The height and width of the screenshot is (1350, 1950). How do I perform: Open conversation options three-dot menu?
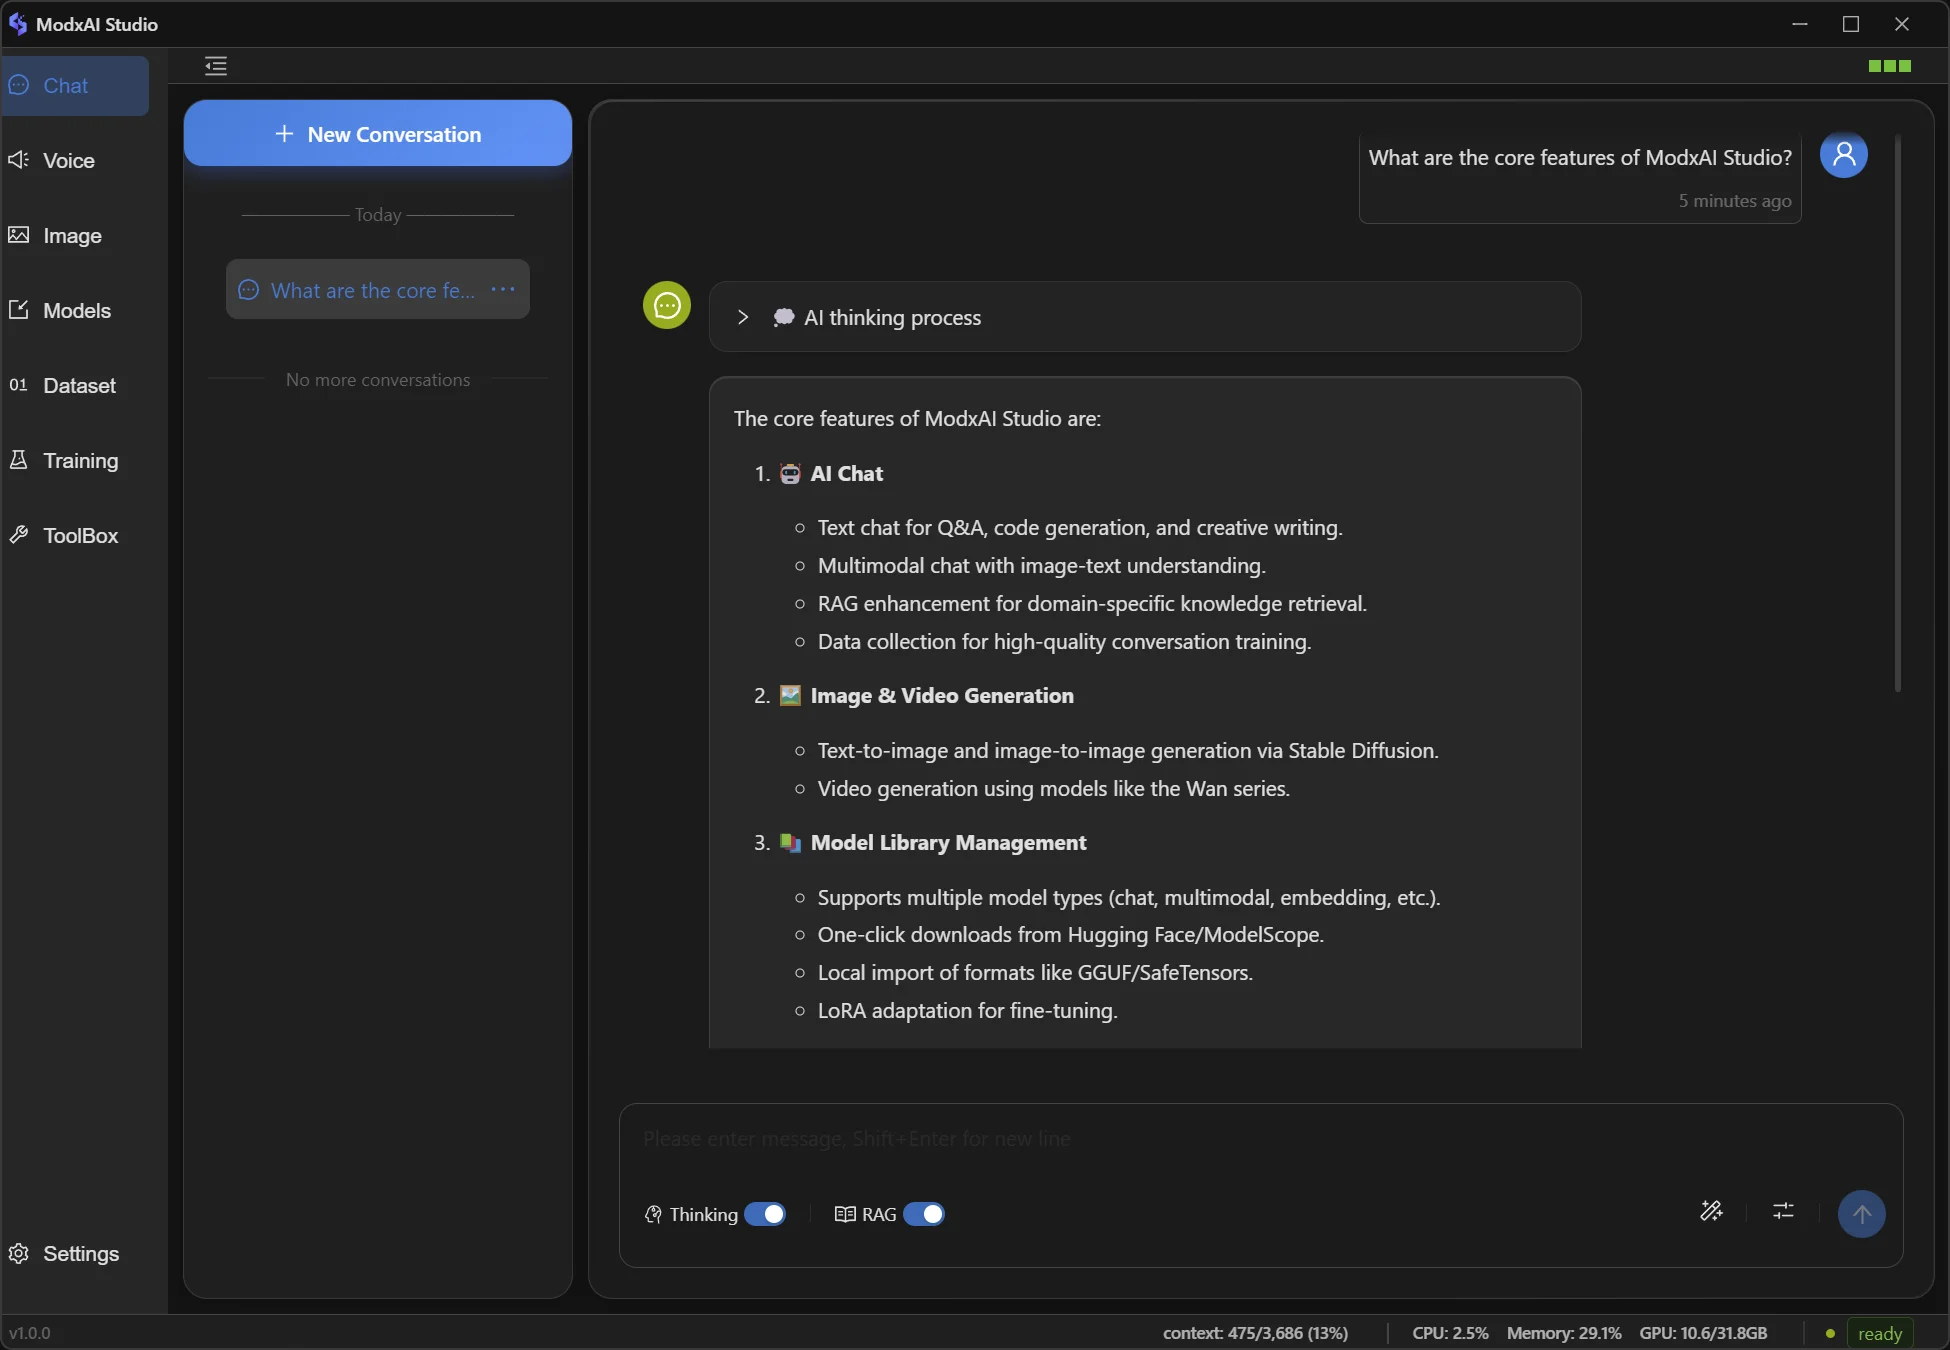pos(503,290)
